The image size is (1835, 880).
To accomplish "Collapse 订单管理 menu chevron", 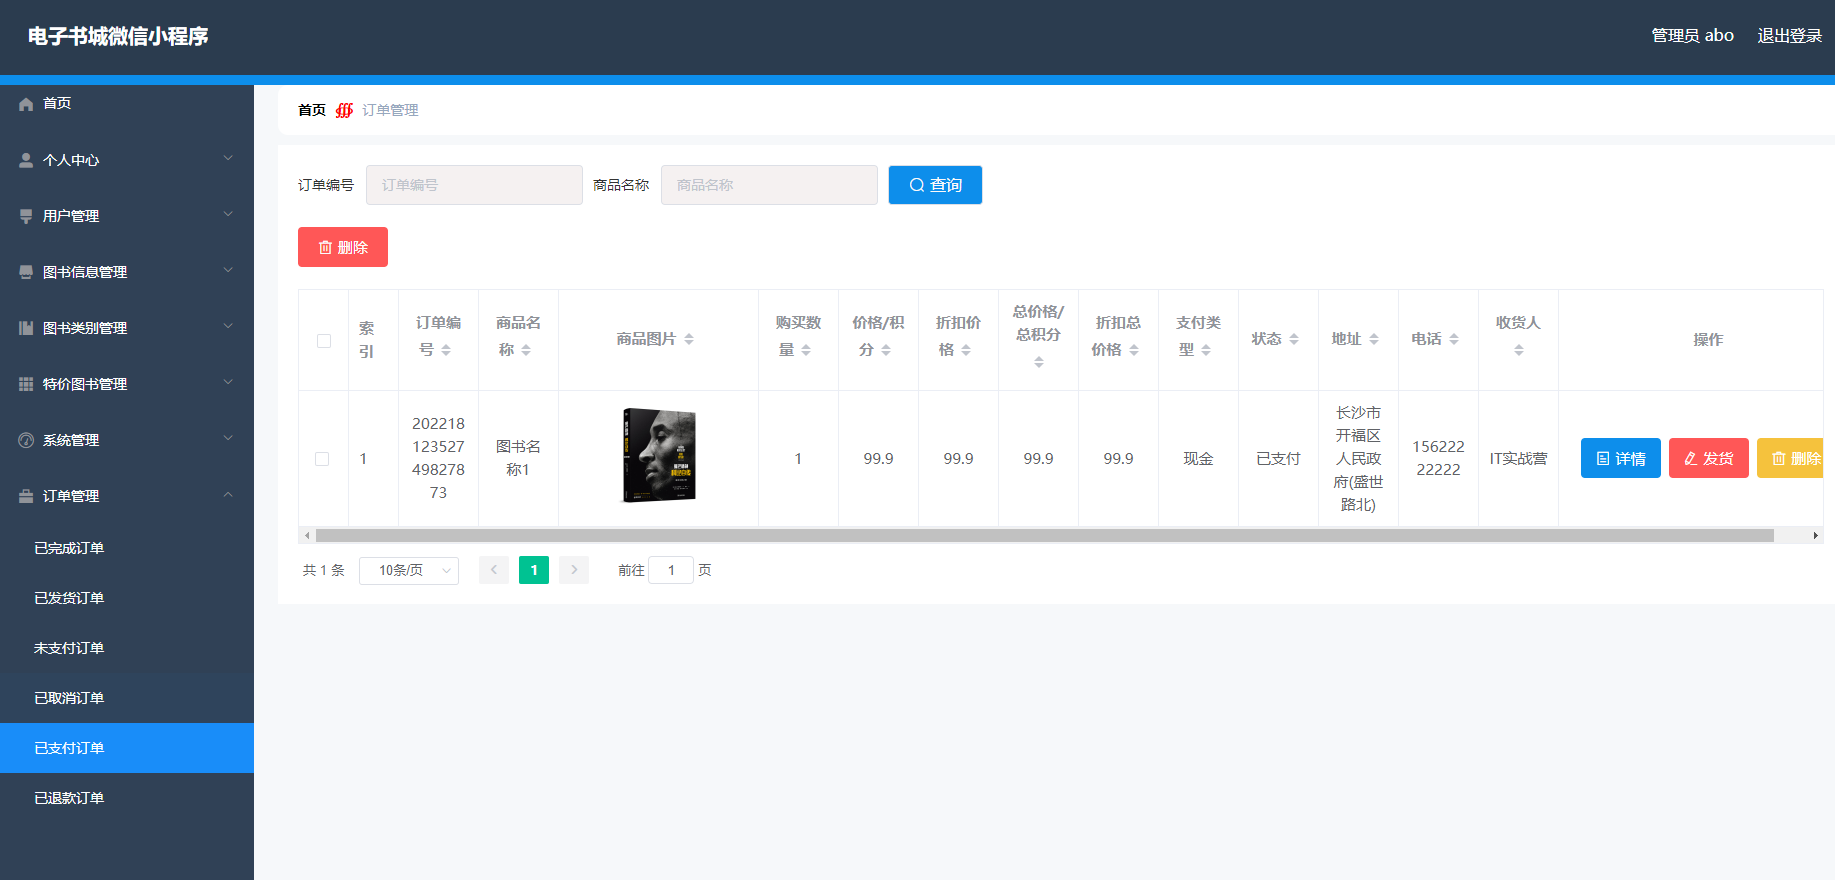I will click(228, 494).
